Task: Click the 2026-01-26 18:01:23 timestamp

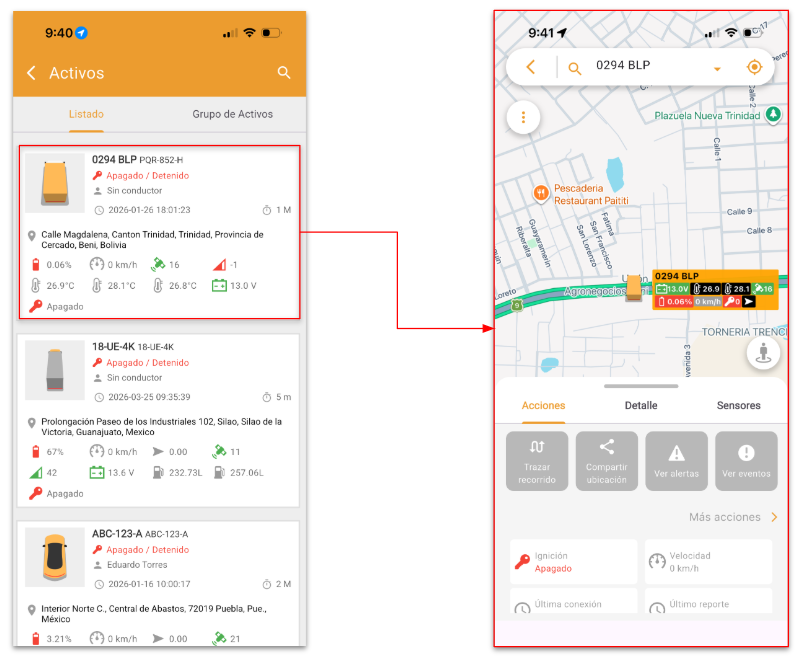Action: pyautogui.click(x=149, y=210)
